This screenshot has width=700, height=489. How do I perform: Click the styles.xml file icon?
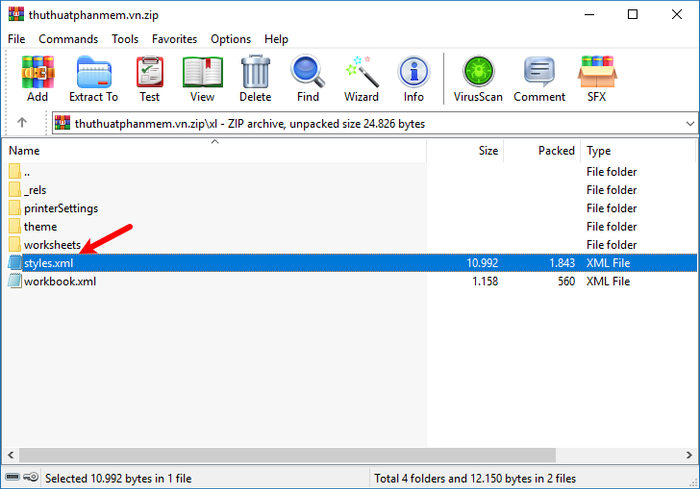[15, 263]
